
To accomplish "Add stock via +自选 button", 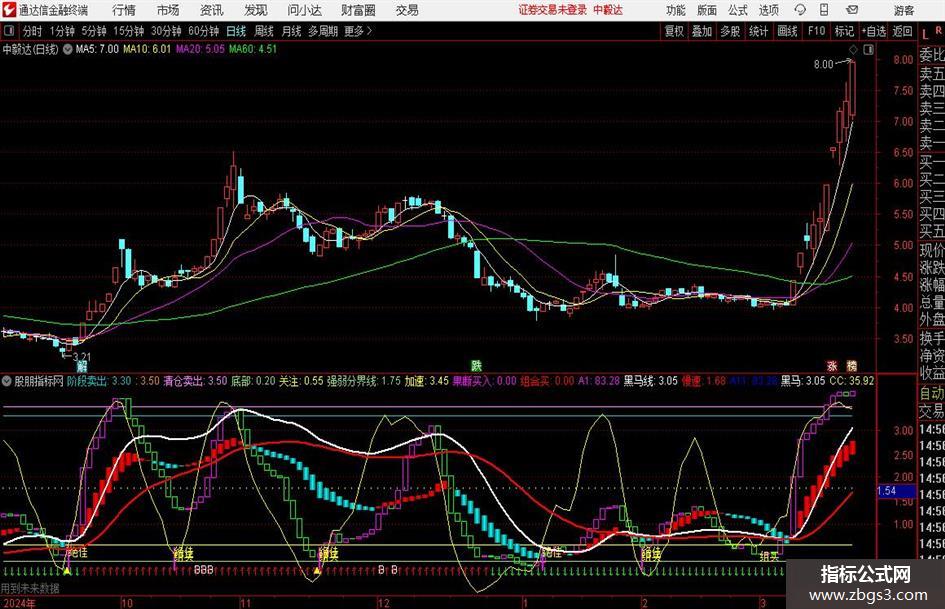I will (x=874, y=31).
